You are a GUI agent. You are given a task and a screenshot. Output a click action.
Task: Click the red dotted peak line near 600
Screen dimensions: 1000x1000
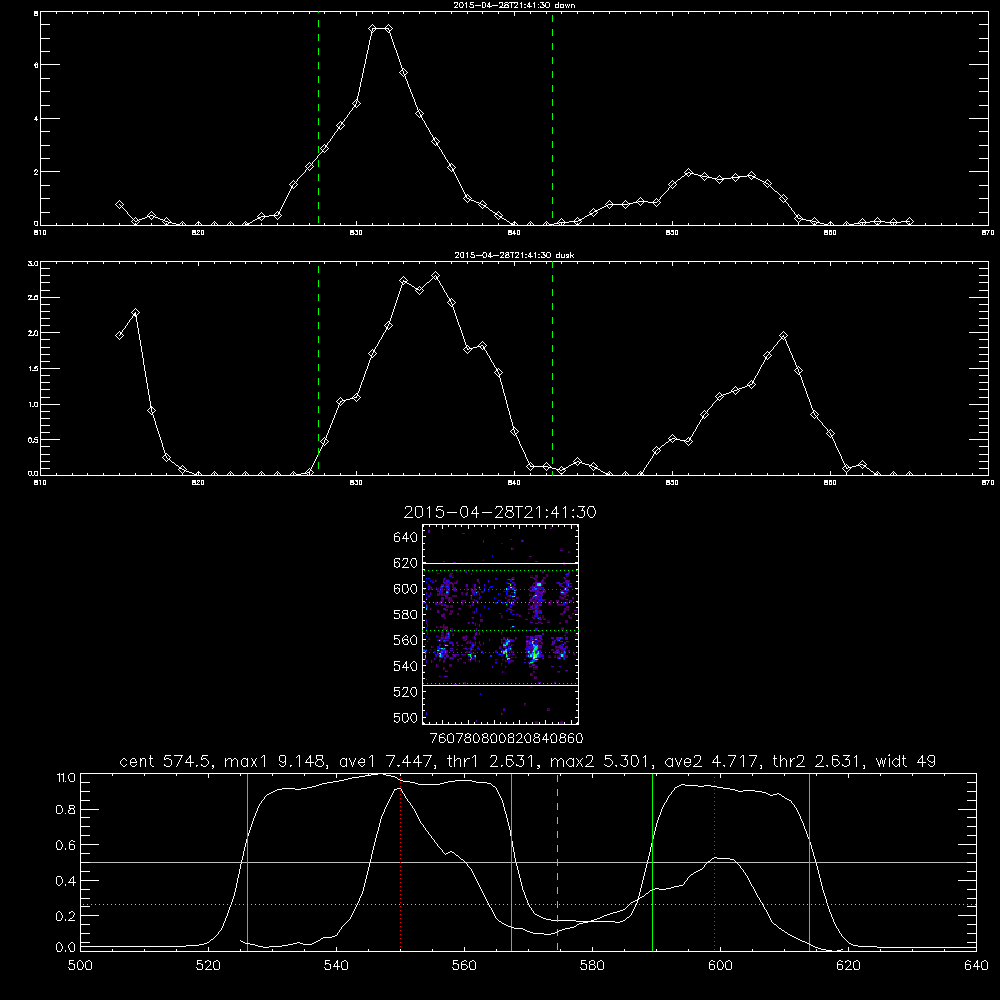(x=714, y=862)
